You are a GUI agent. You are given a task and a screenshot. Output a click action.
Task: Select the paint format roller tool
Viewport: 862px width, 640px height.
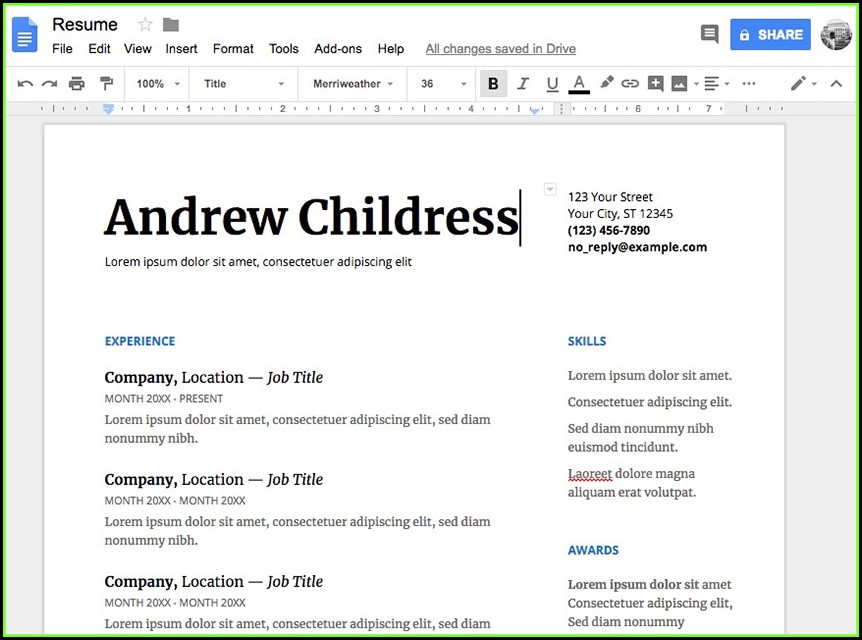pos(106,84)
